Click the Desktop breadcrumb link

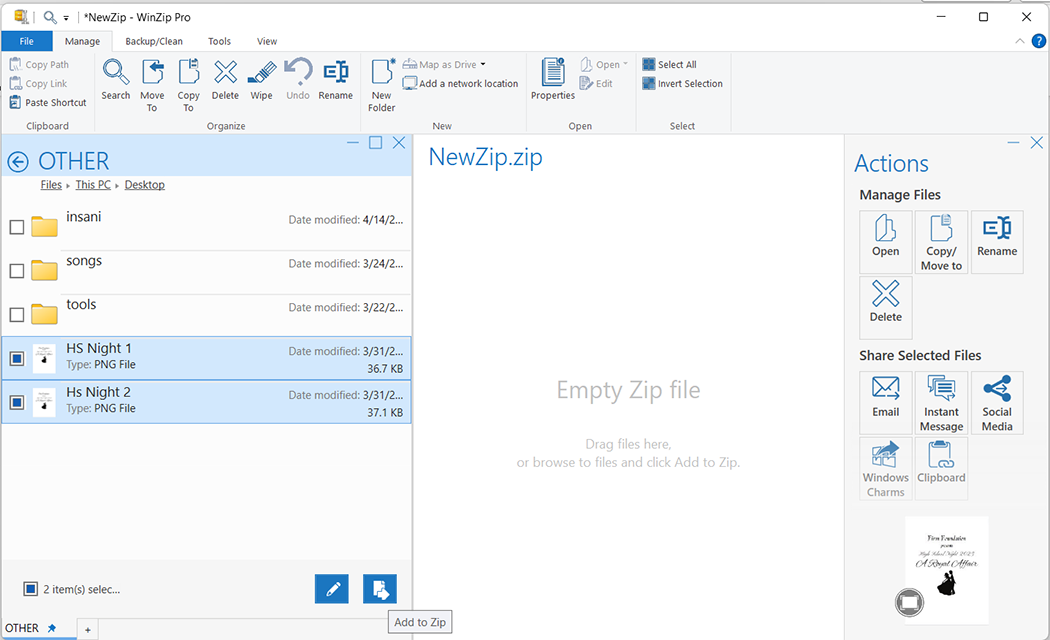[x=145, y=185]
